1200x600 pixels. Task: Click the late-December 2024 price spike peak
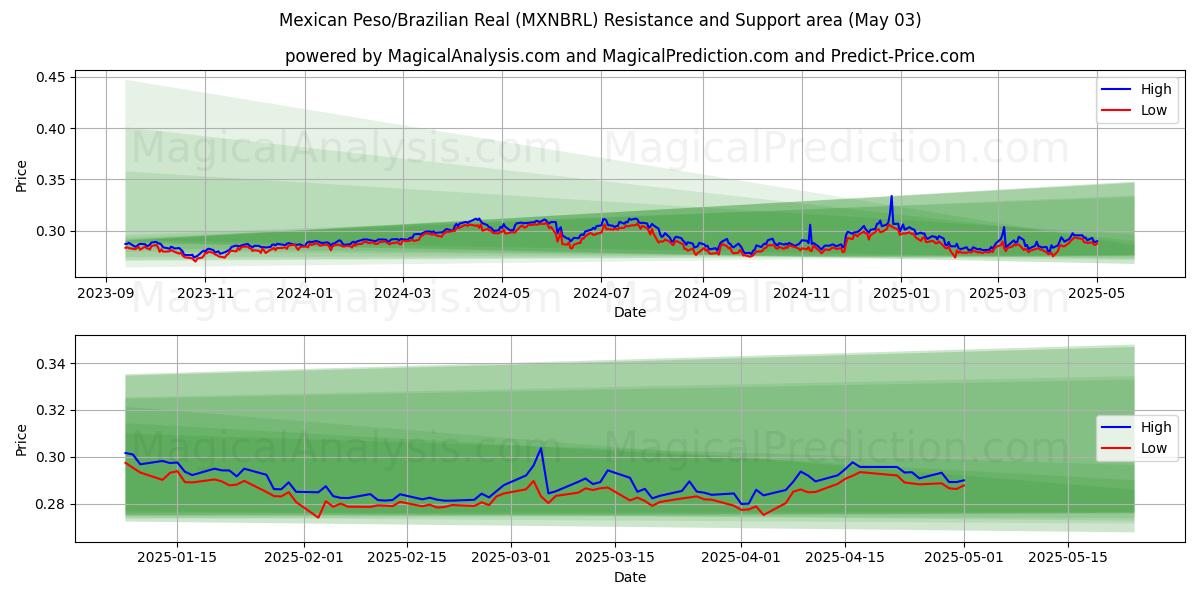[891, 196]
